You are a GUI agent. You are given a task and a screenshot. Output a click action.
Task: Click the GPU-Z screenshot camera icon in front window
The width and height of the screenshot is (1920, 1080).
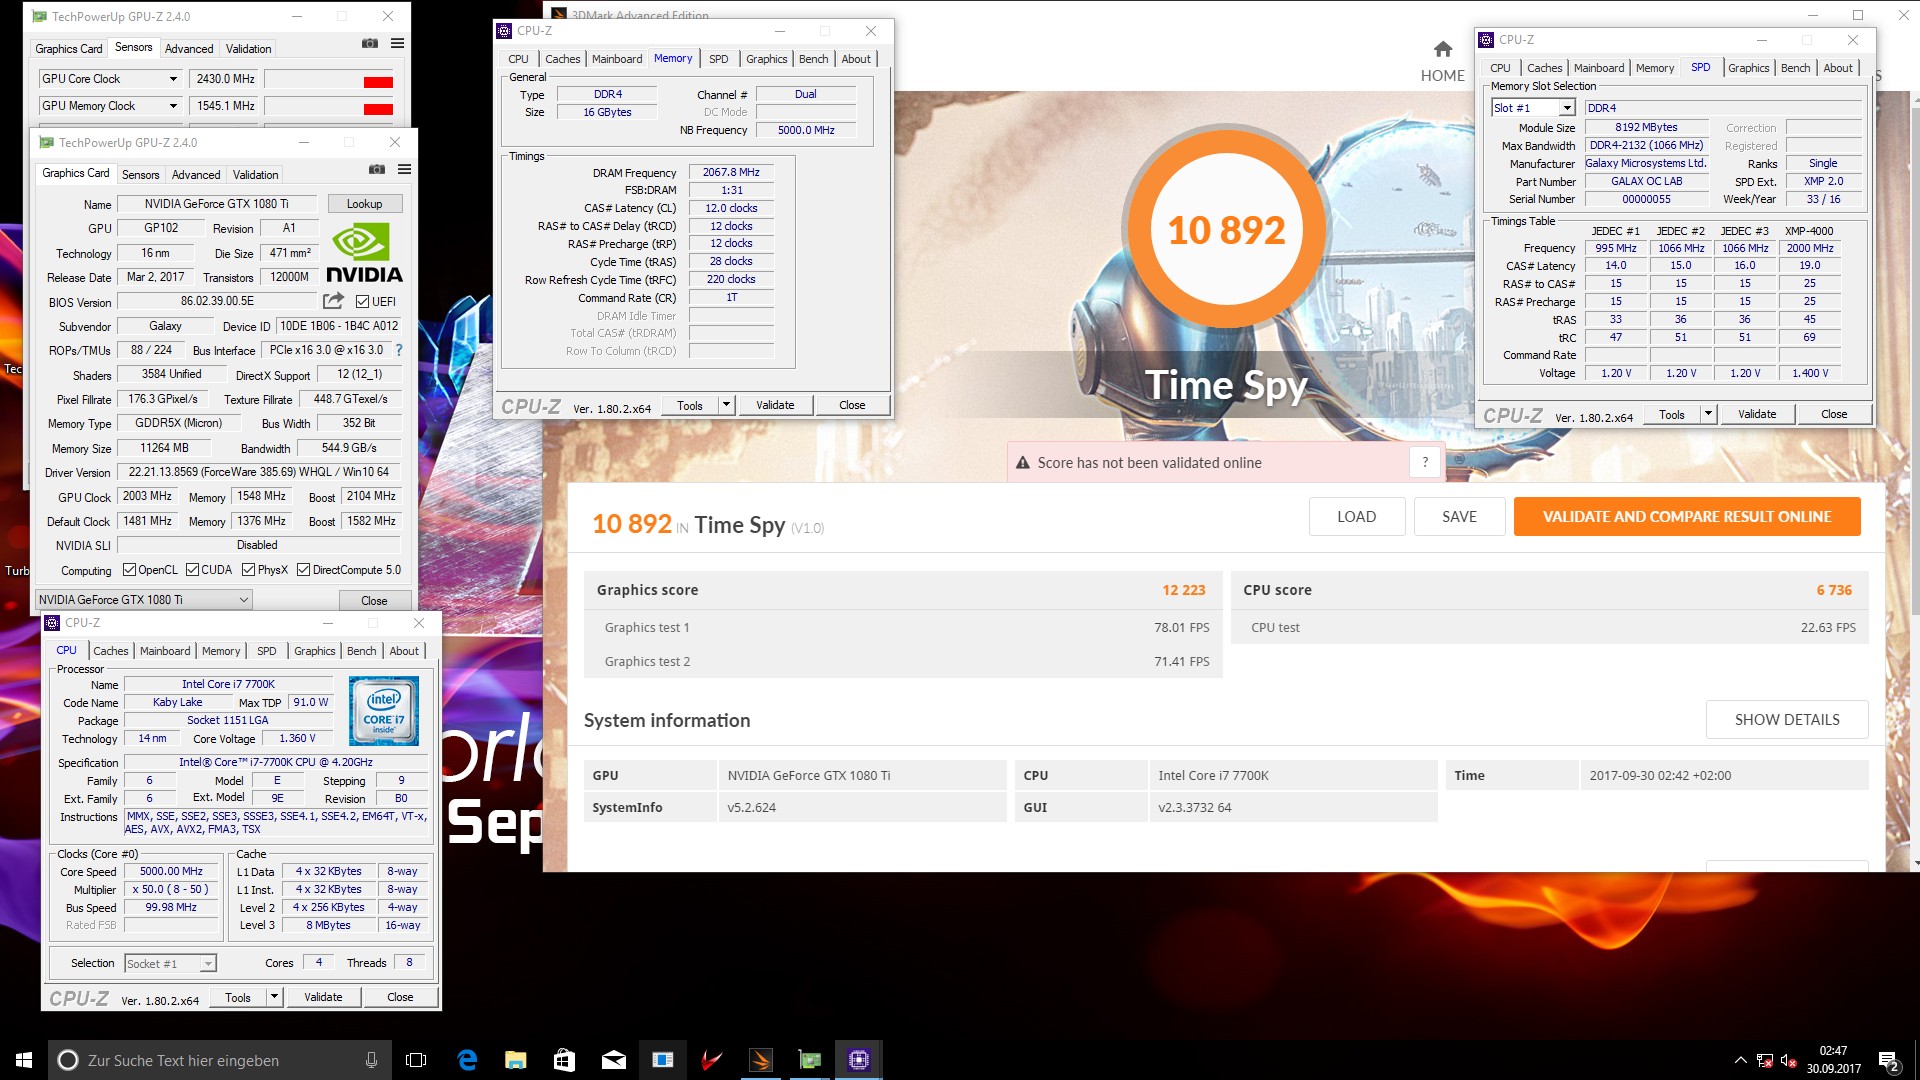(377, 170)
